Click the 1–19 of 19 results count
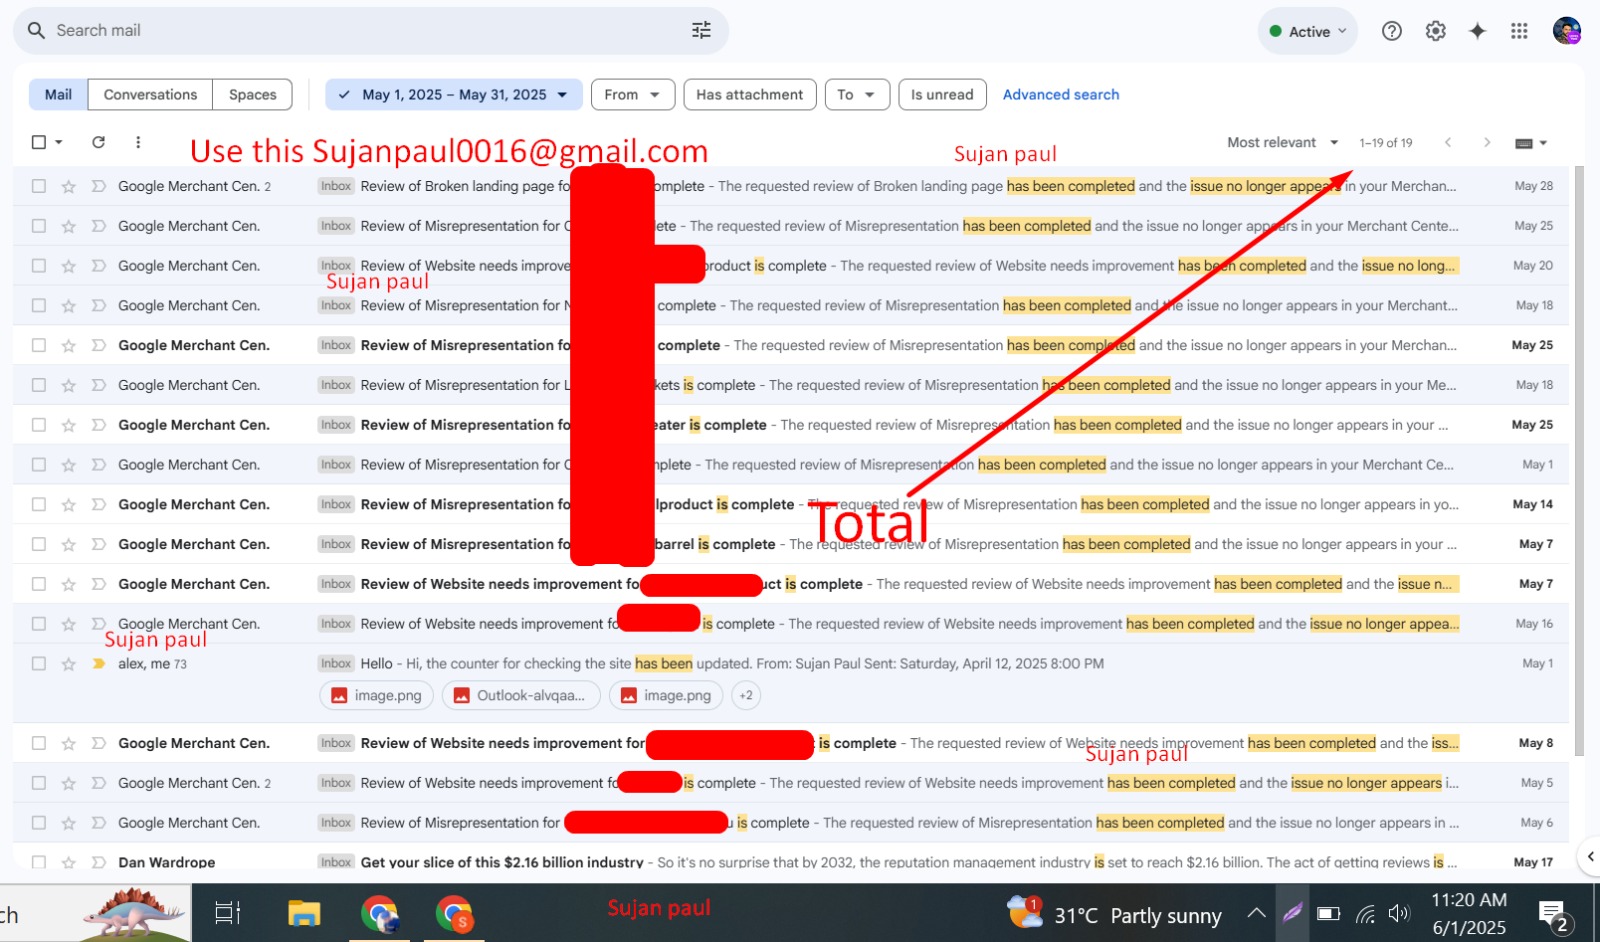1600x942 pixels. [x=1385, y=143]
